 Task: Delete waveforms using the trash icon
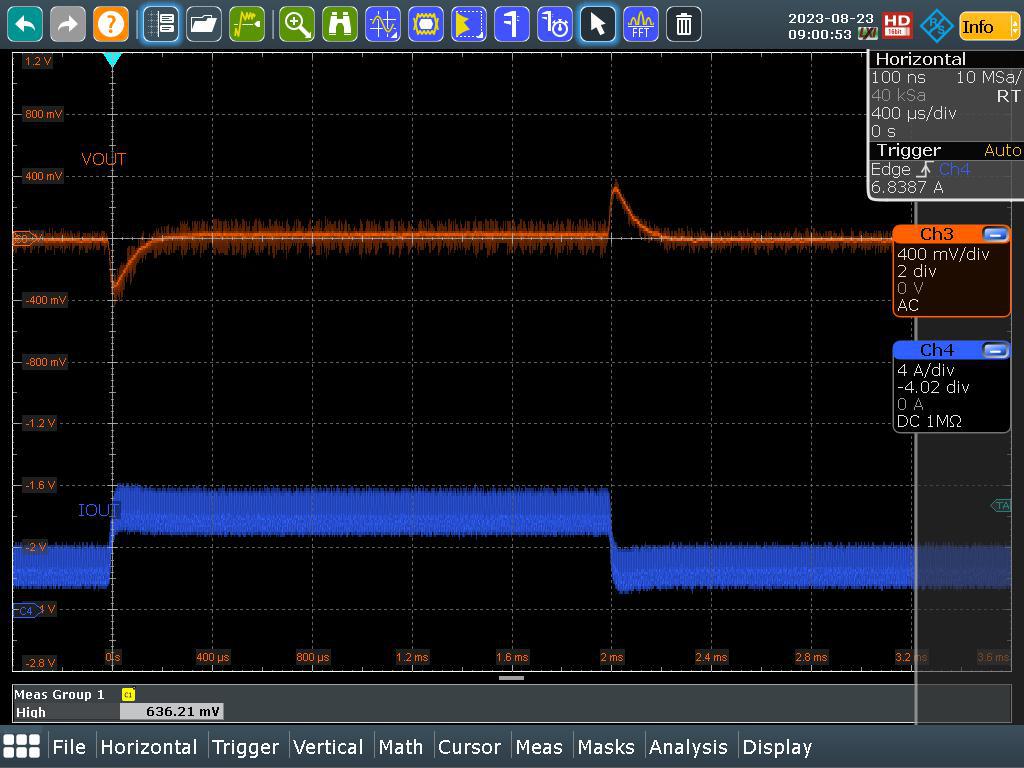(684, 24)
